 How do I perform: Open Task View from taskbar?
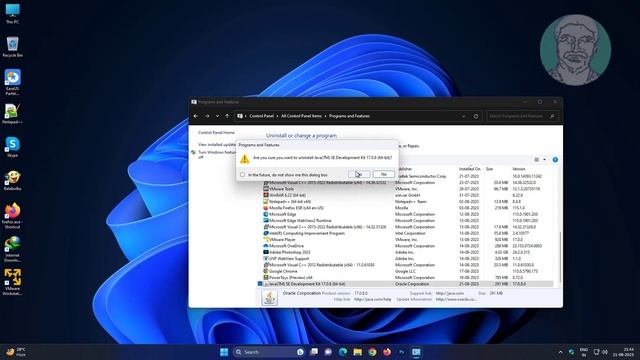click(314, 352)
